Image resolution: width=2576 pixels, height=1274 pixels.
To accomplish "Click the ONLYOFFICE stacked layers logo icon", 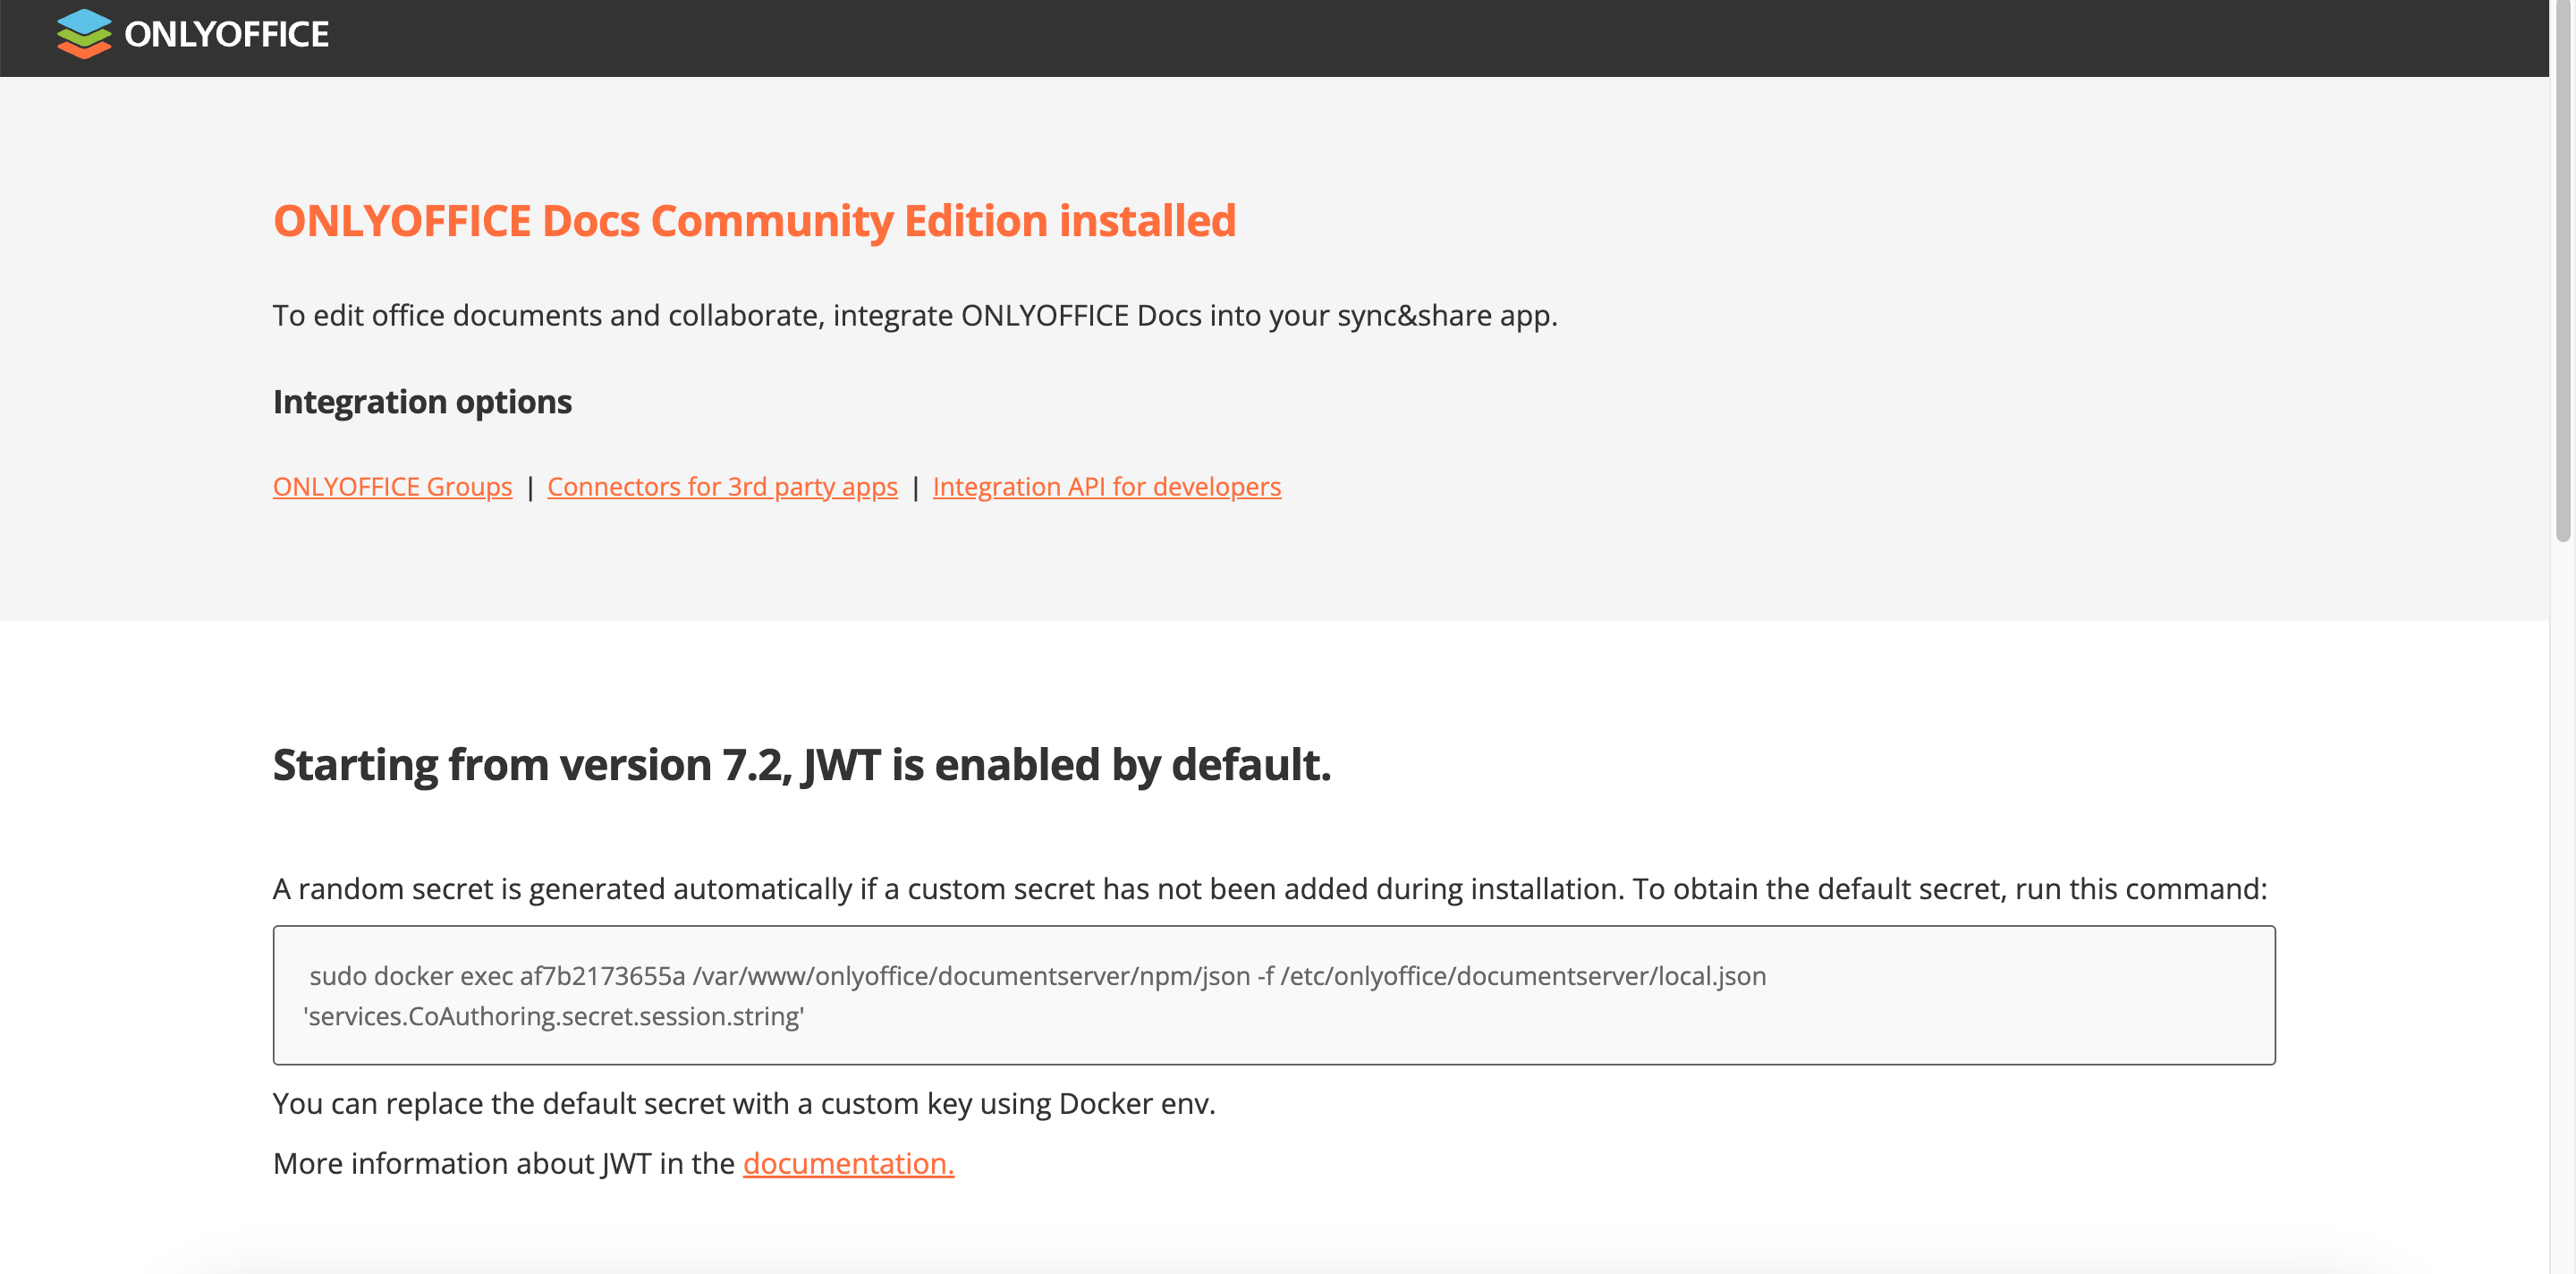I will coord(84,34).
